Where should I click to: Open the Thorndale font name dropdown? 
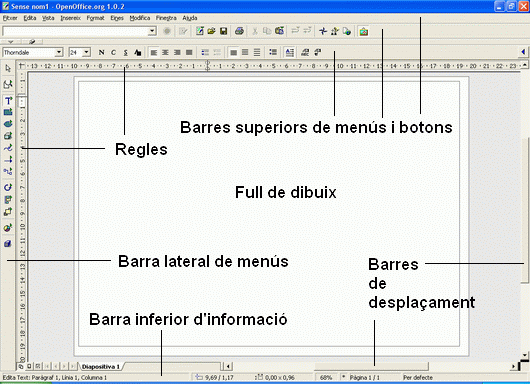pos(59,52)
